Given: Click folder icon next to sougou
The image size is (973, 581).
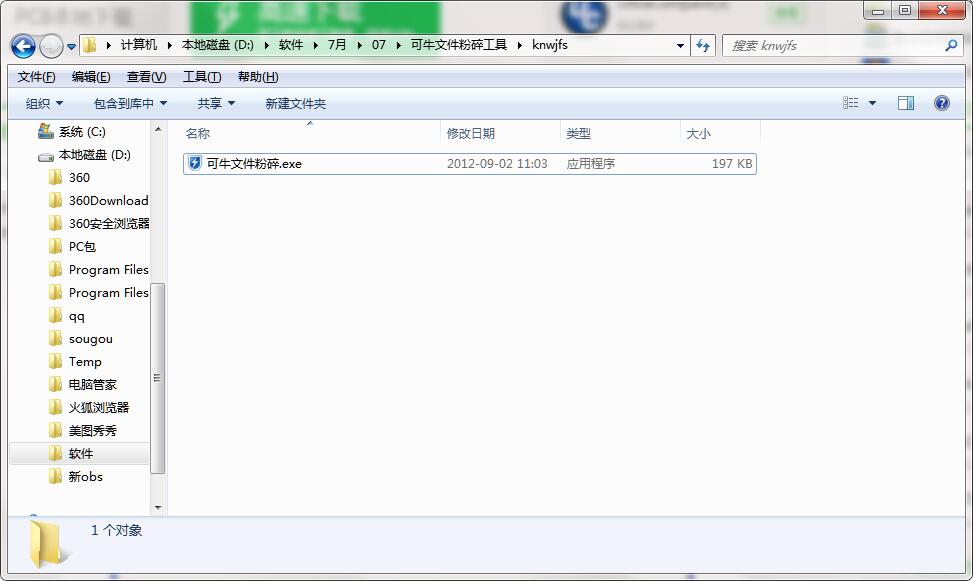Looking at the screenshot, I should 55,338.
